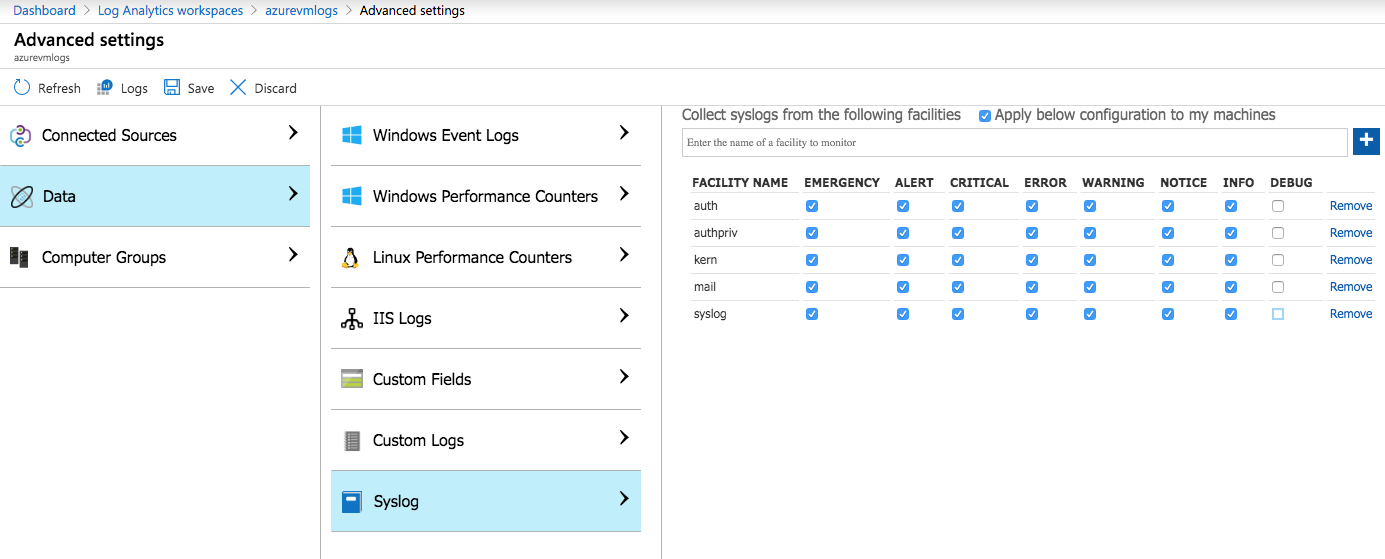This screenshot has width=1385, height=559.
Task: Expand Linux Performance Counters chevron
Action: point(624,255)
